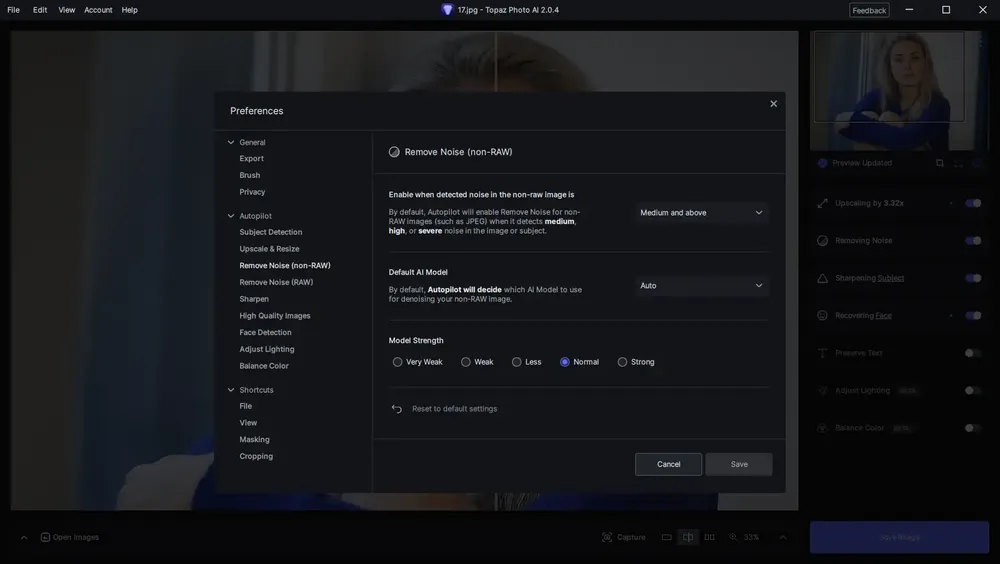Image resolution: width=1000 pixels, height=564 pixels.
Task: Click the image preview thumbnail
Action: [x=889, y=77]
